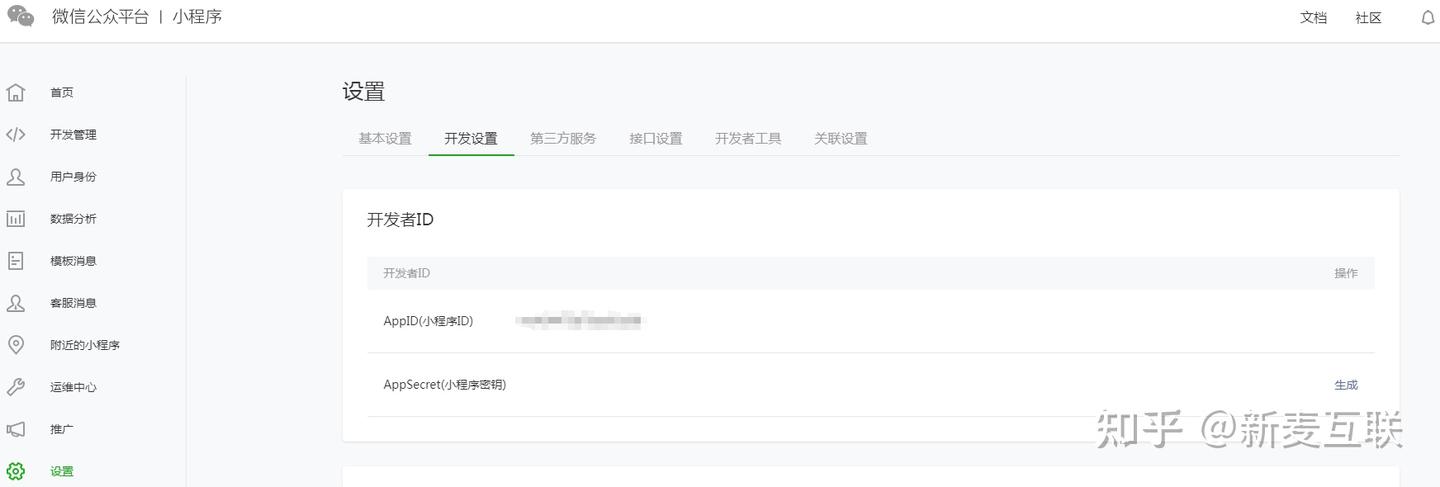Open notifications via the bell icon
1440x487 pixels.
click(1428, 18)
